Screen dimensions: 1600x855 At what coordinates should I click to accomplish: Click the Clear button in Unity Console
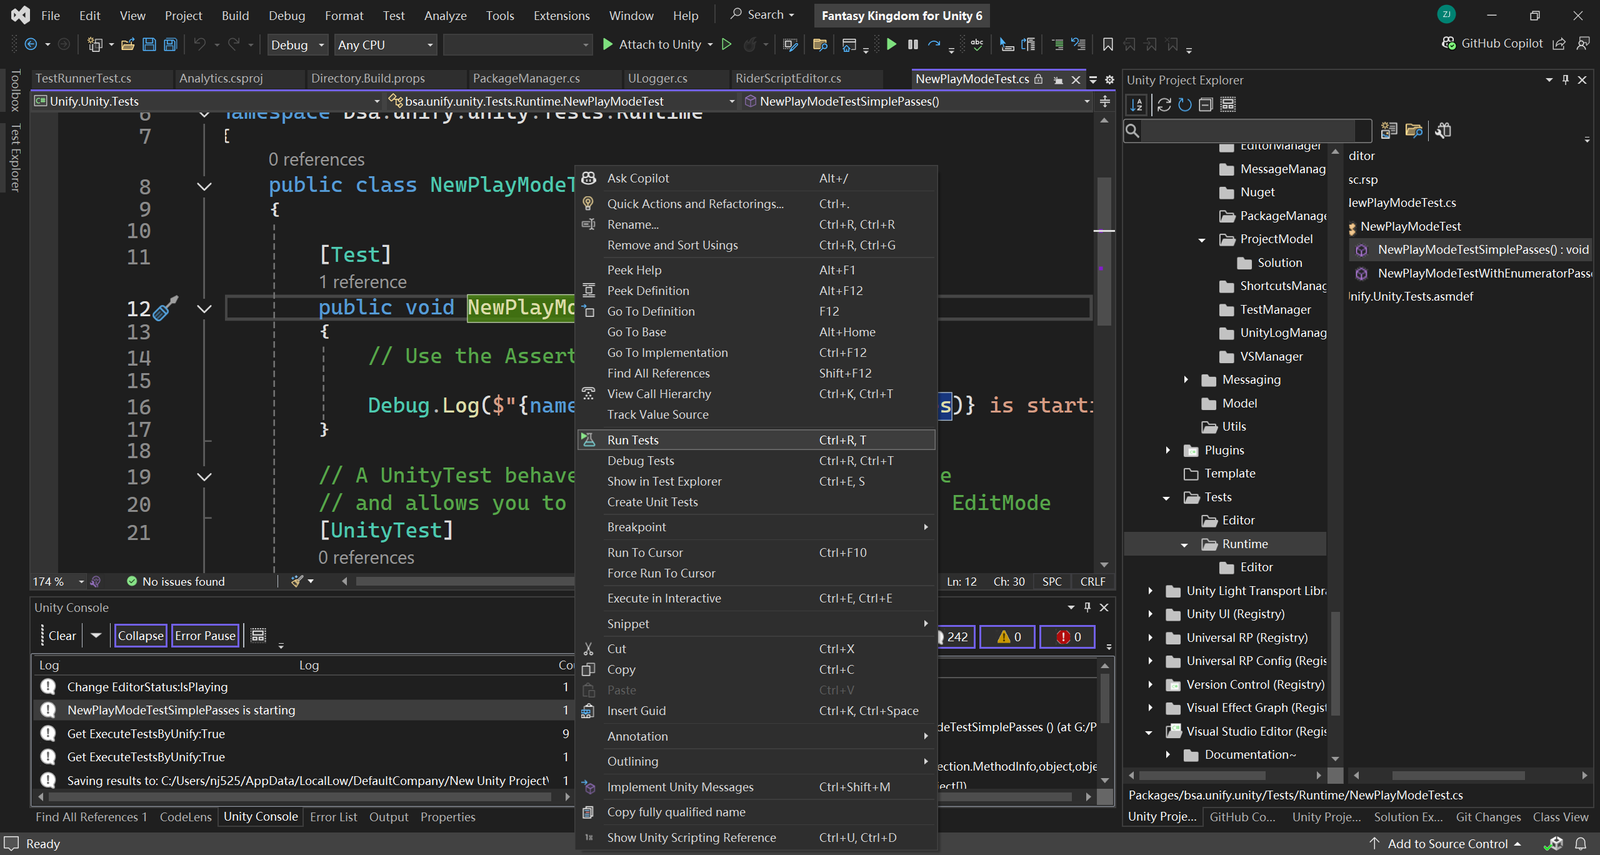click(62, 636)
